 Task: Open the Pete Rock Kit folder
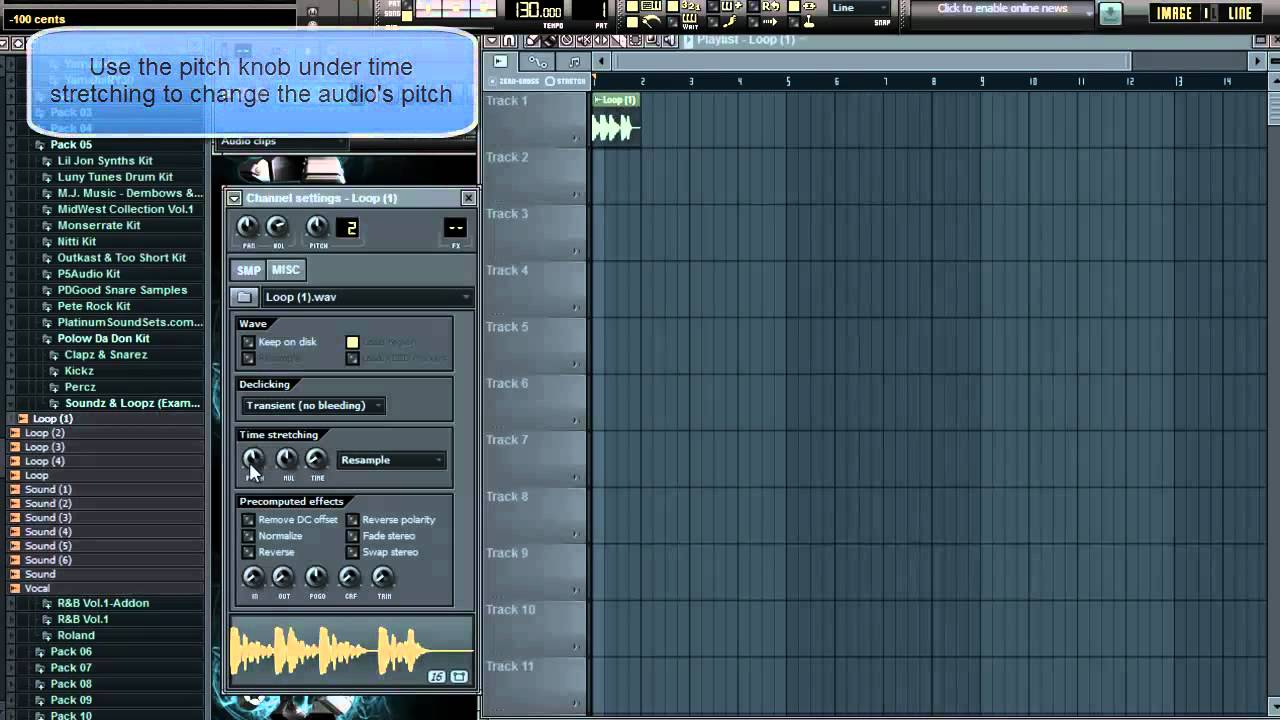pyautogui.click(x=94, y=307)
